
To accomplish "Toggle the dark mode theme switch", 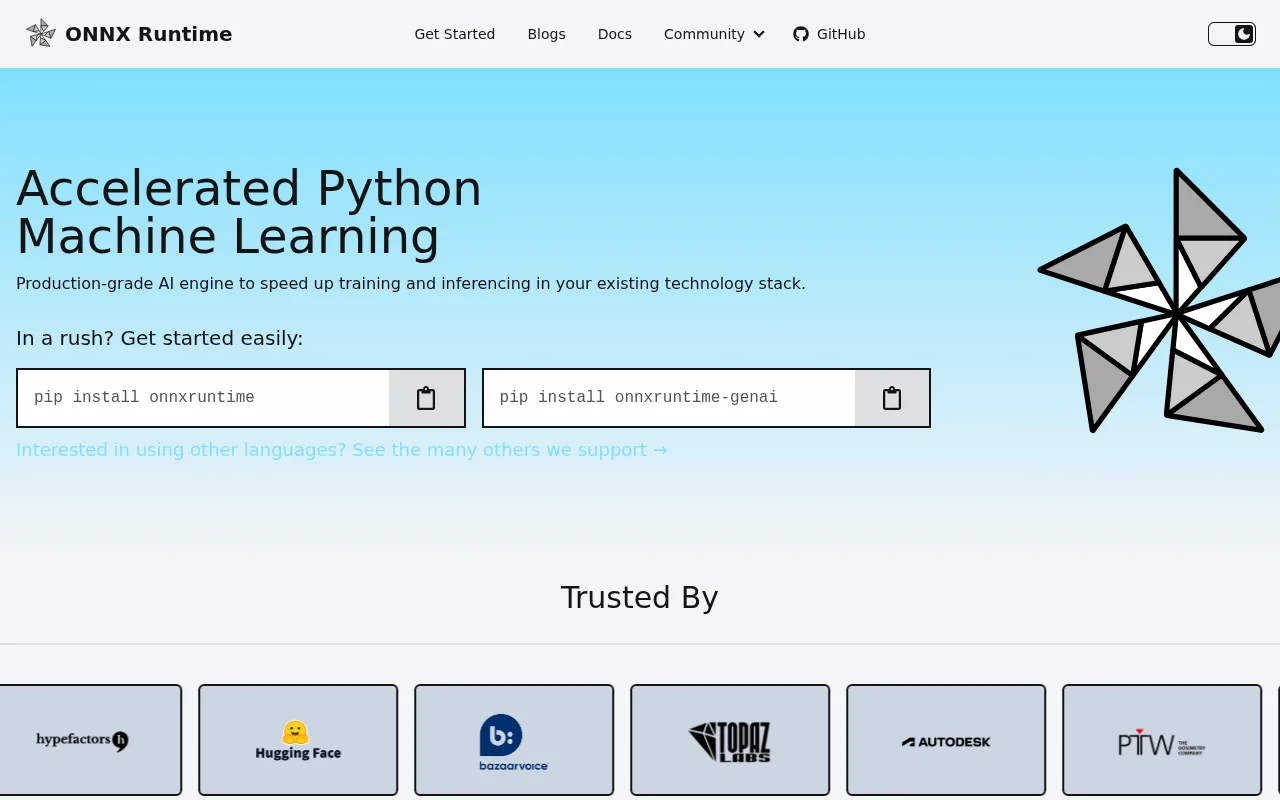I will (x=1232, y=34).
